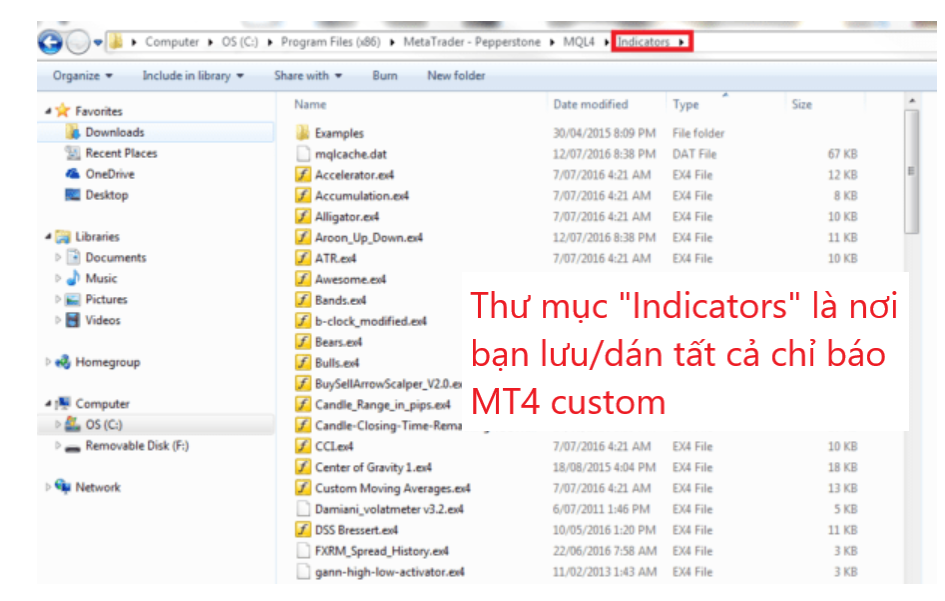Select the Accumulation.ex4 file icon

pyautogui.click(x=303, y=195)
